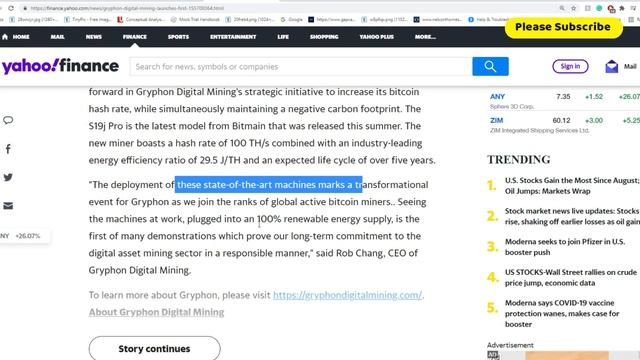640x360 pixels.
Task: Open trending story US STOCKS-Wall Street rallies
Action: [571, 278]
